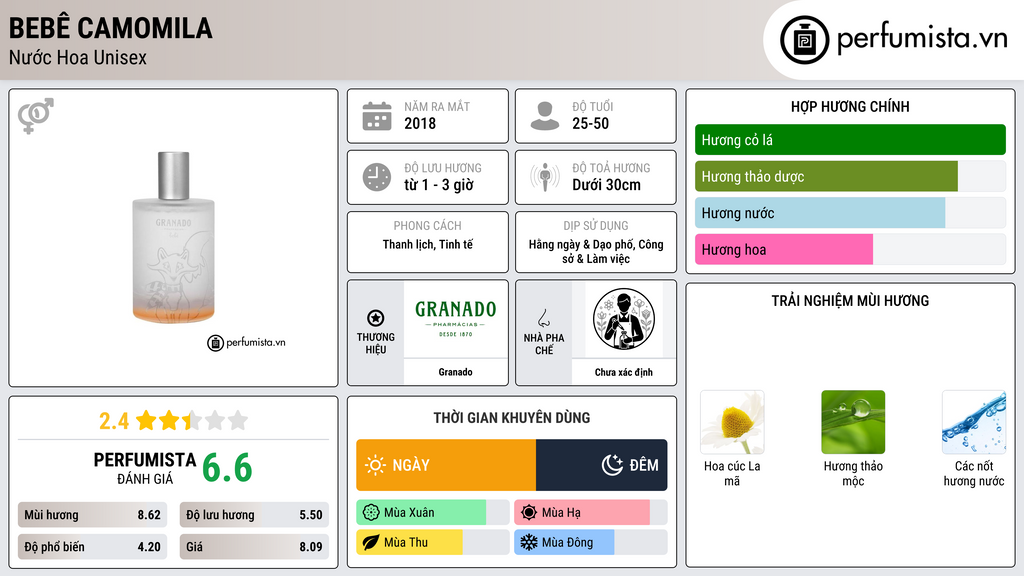This screenshot has width=1024, height=576.
Task: Click the HỢP HƯƠNG CHÍNH heading
Action: [x=850, y=106]
